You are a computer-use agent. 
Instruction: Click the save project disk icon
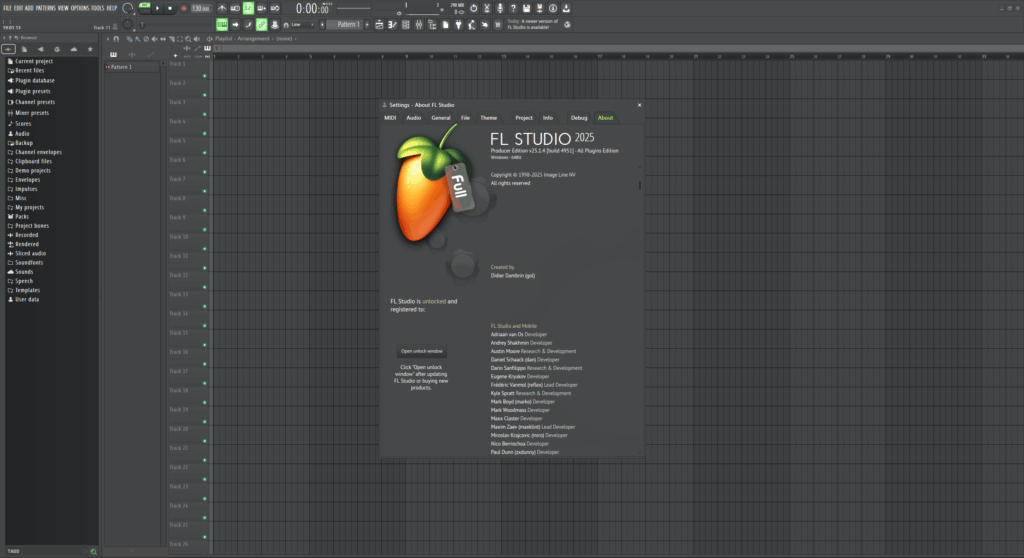point(526,8)
